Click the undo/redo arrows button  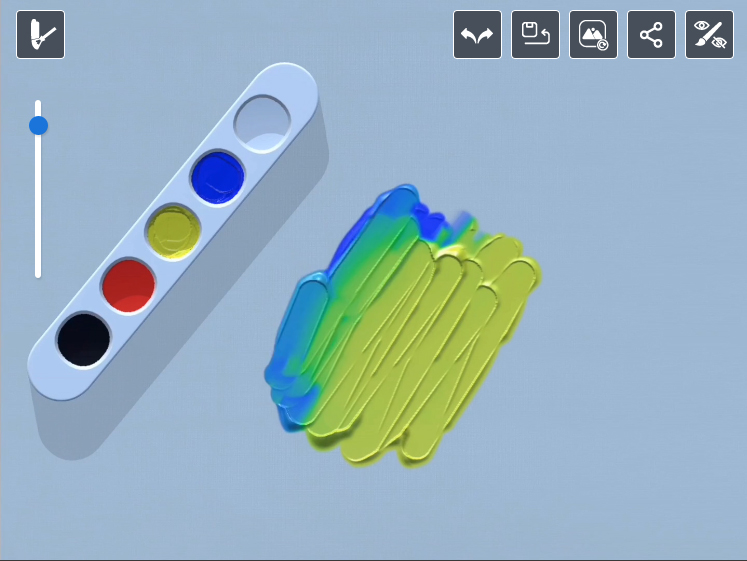coord(477,35)
